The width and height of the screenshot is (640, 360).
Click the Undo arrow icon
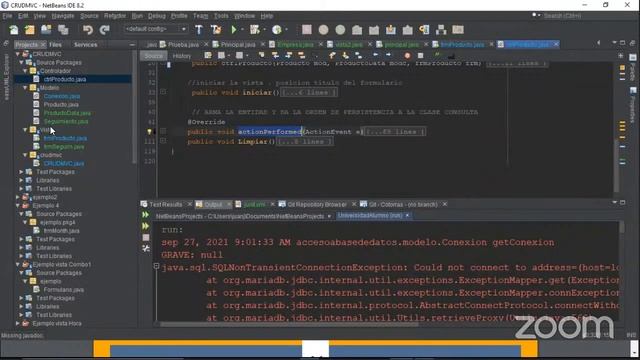coord(88,30)
